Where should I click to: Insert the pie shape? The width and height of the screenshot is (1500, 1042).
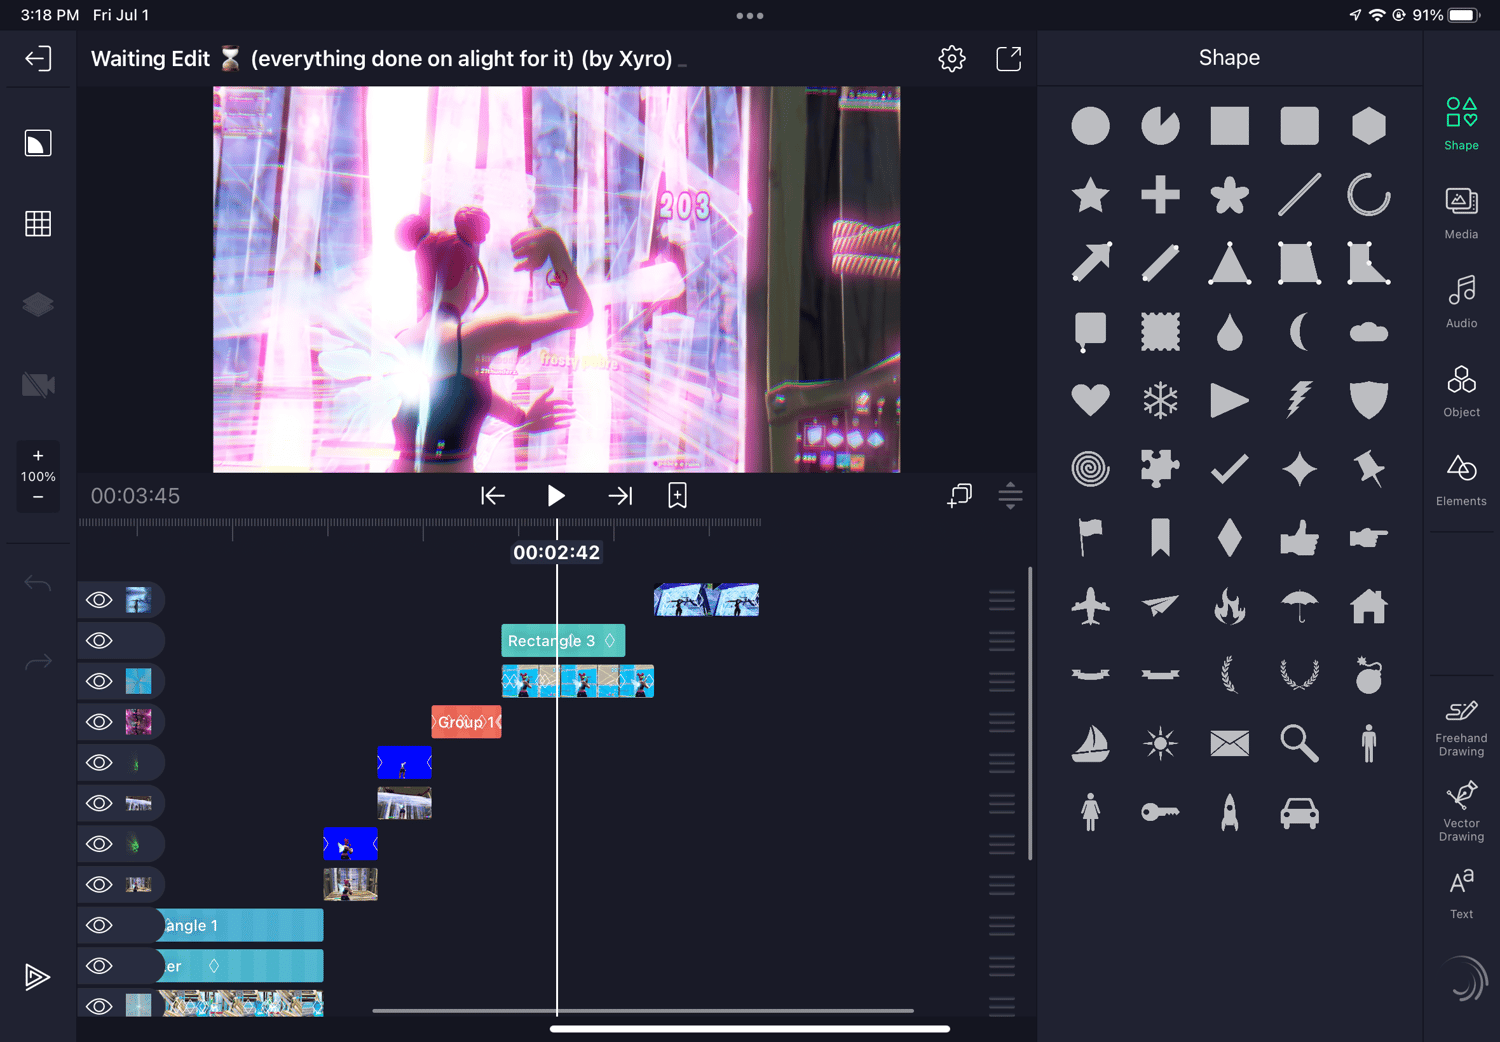[1160, 126]
